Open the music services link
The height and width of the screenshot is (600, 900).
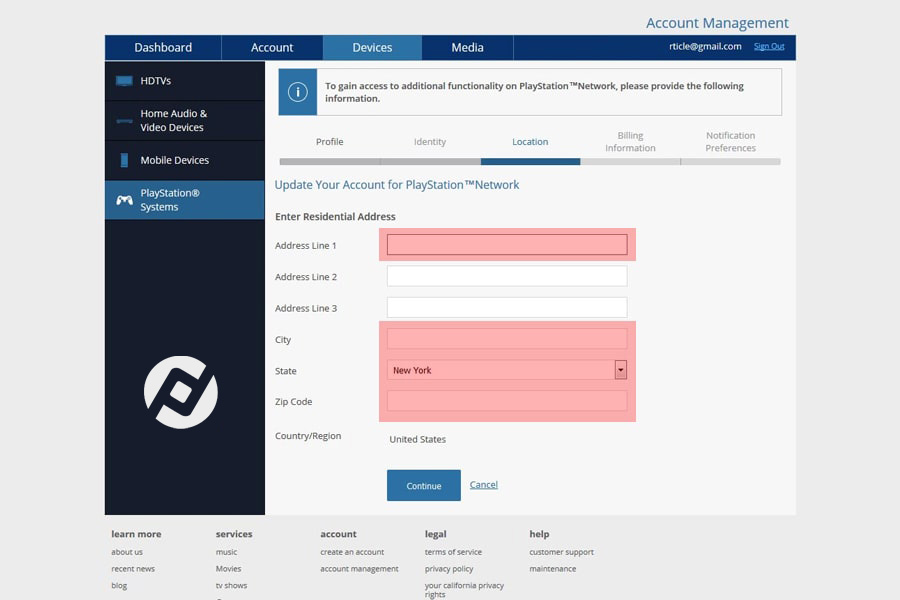(226, 552)
